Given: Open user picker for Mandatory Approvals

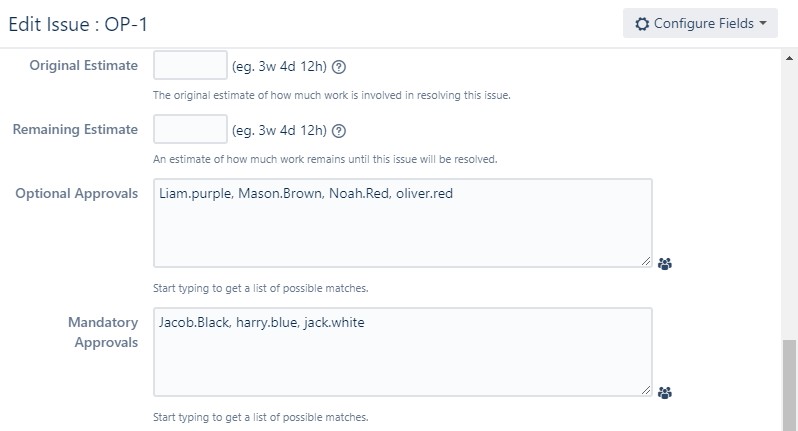Looking at the screenshot, I should click(665, 393).
